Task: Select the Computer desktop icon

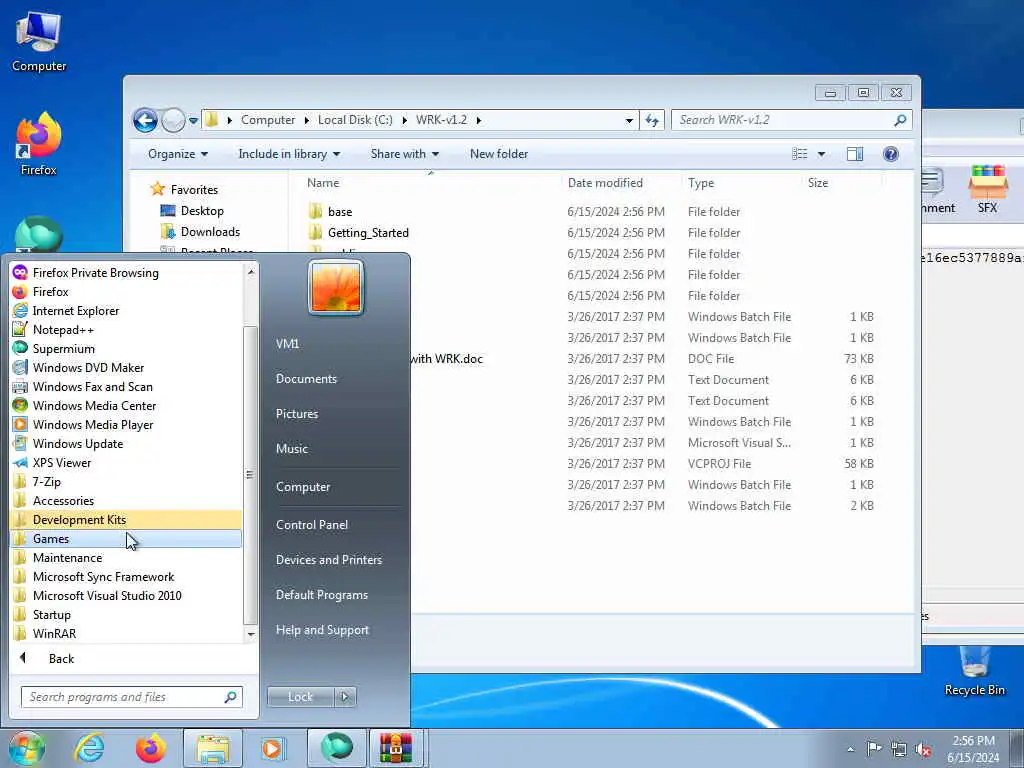Action: point(39,42)
